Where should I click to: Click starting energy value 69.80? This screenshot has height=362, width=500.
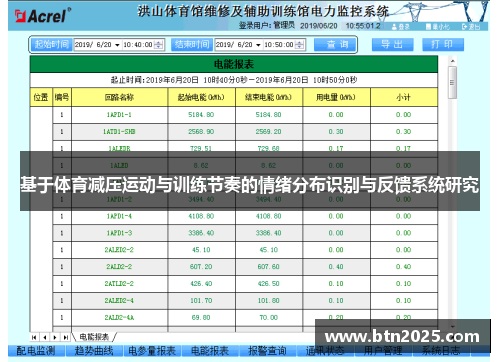click(x=201, y=318)
